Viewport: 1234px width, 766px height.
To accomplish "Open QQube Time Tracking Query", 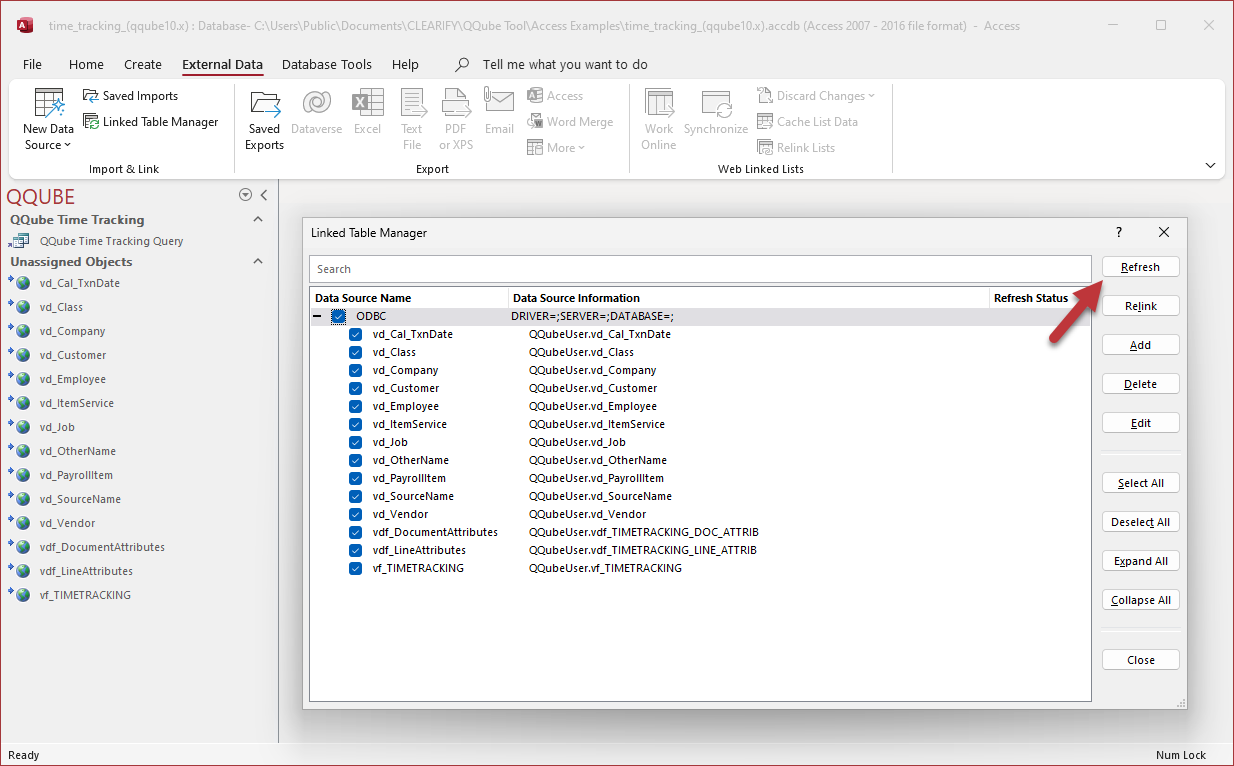I will pos(111,241).
